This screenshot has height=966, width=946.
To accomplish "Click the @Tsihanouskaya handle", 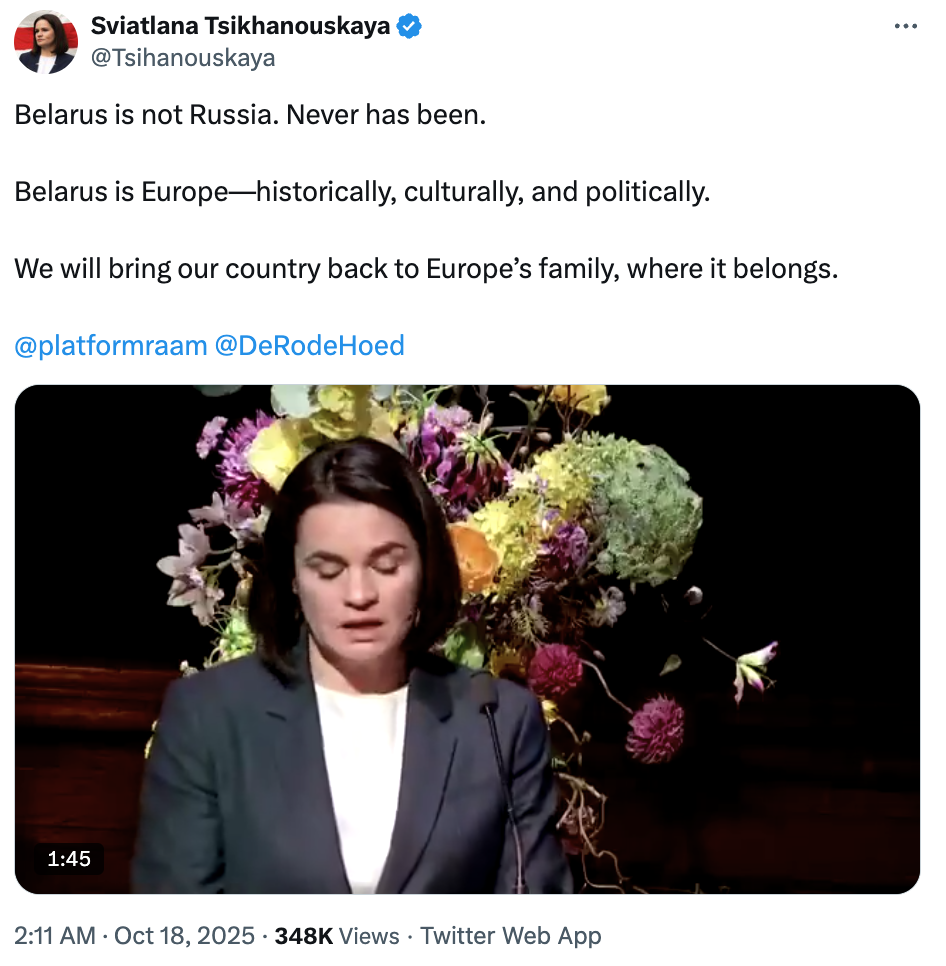I will 183,58.
